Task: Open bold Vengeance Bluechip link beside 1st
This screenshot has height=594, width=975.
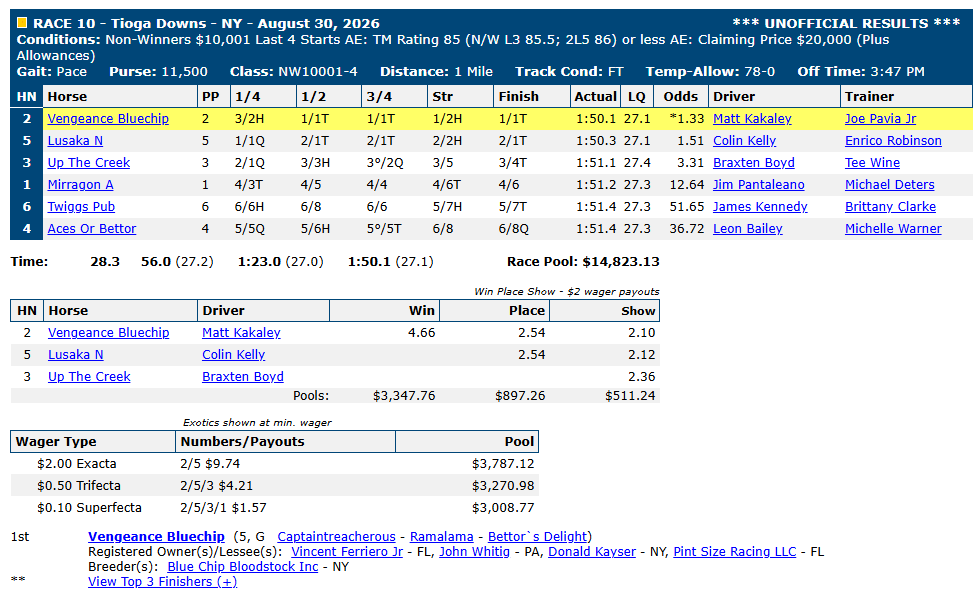Action: 156,537
